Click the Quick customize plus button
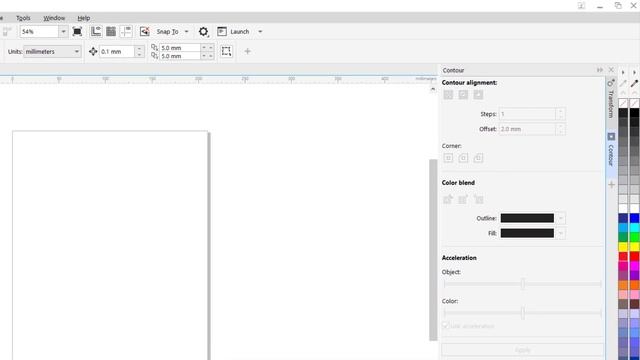Screen dimensions: 640x360 click(x=247, y=51)
